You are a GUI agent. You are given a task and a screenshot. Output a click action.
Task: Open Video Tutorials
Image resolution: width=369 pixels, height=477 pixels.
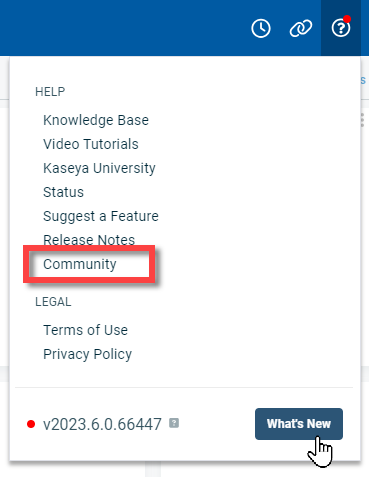tap(91, 144)
